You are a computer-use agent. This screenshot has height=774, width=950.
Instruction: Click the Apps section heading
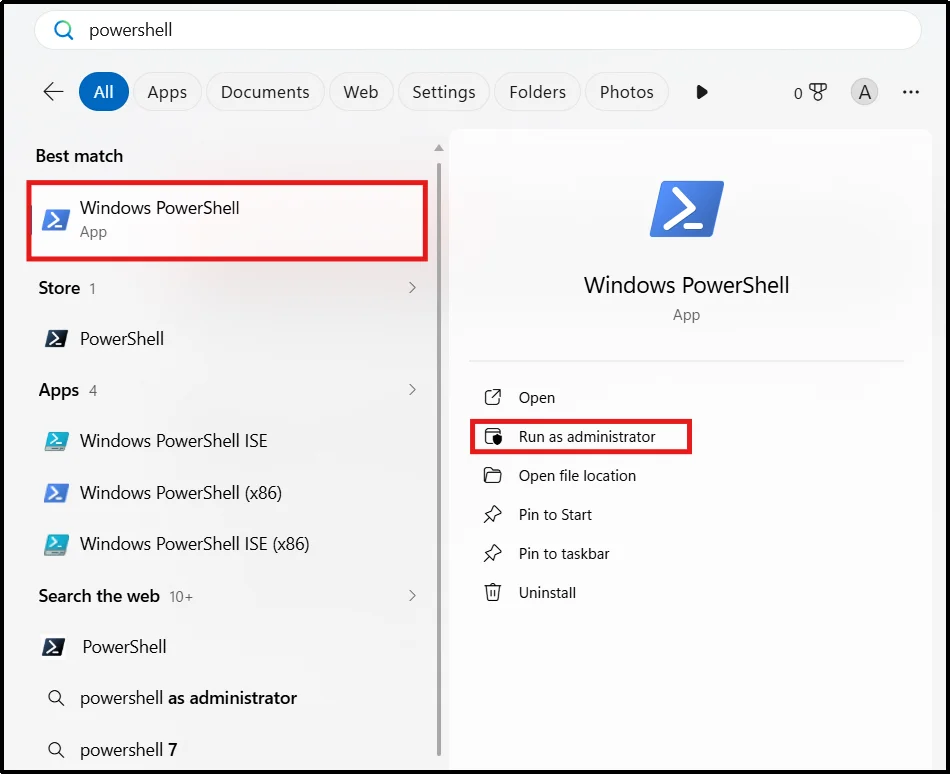59,390
